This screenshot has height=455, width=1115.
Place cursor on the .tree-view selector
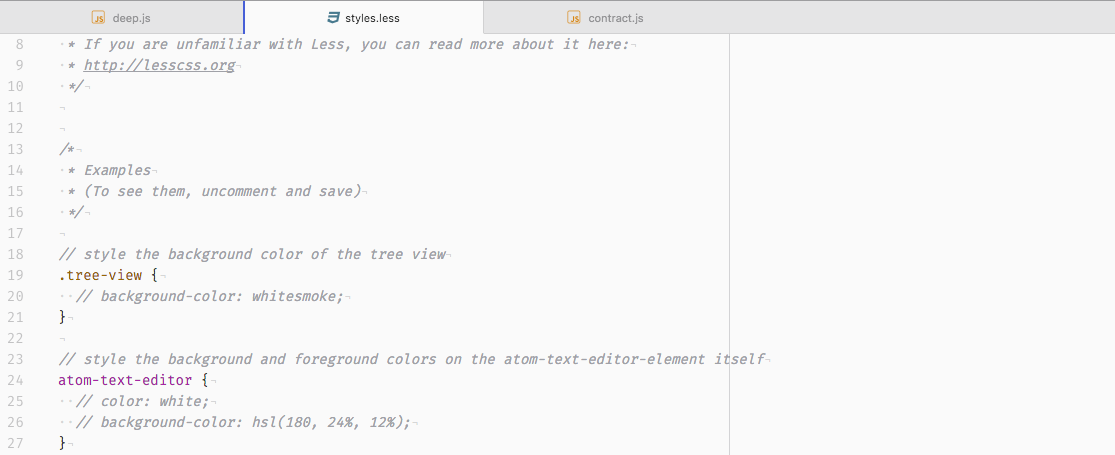pos(100,275)
